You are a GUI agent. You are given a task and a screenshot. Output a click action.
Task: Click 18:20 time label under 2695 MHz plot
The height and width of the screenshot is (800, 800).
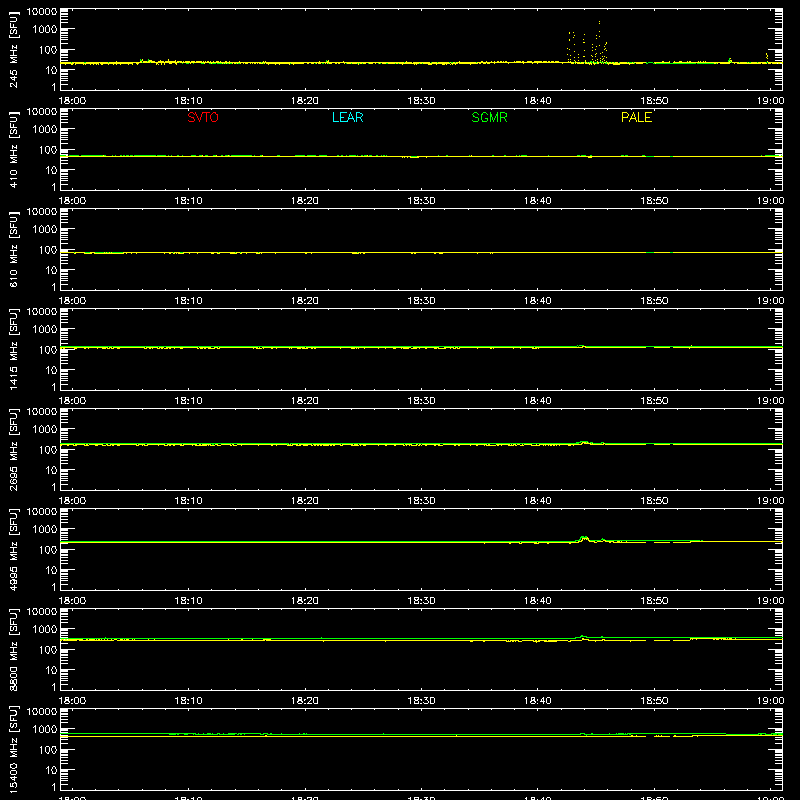click(305, 501)
